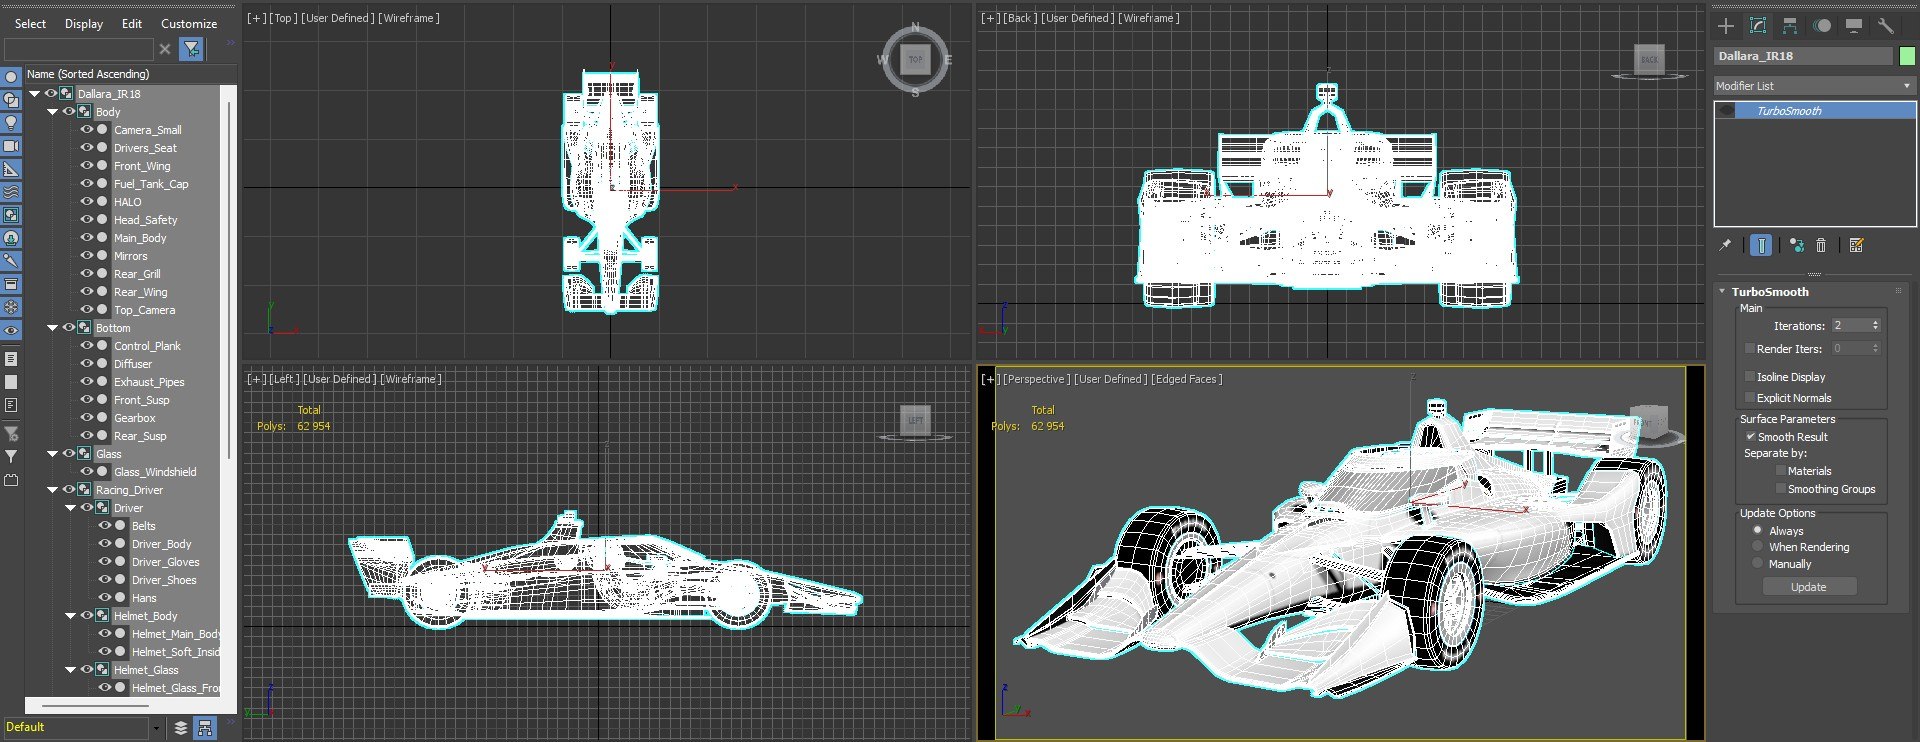Viewport: 1920px width, 742px height.
Task: Open the Display menu in Scene Explorer
Action: (84, 24)
